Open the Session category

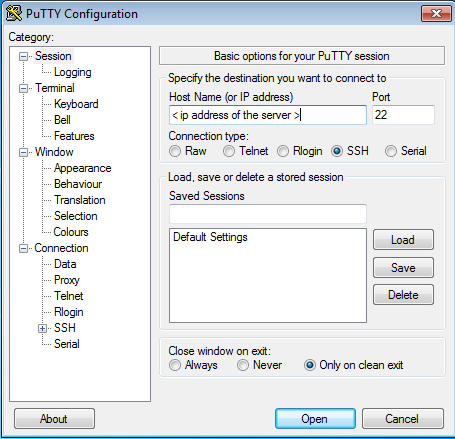(53, 56)
